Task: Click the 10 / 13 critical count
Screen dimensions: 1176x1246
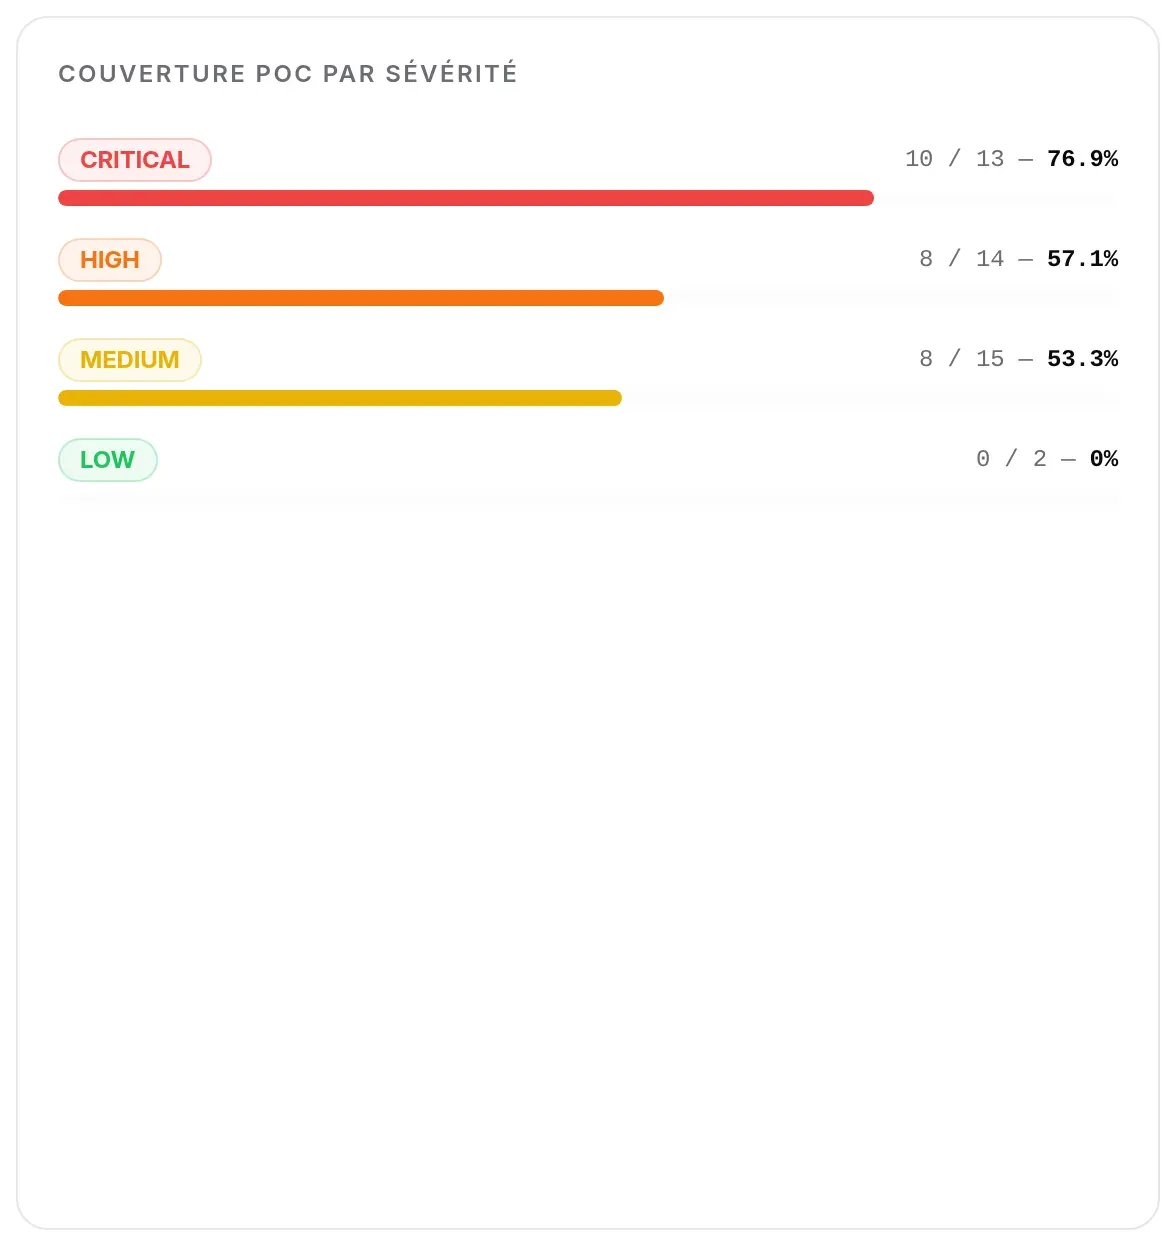Action: 954,159
